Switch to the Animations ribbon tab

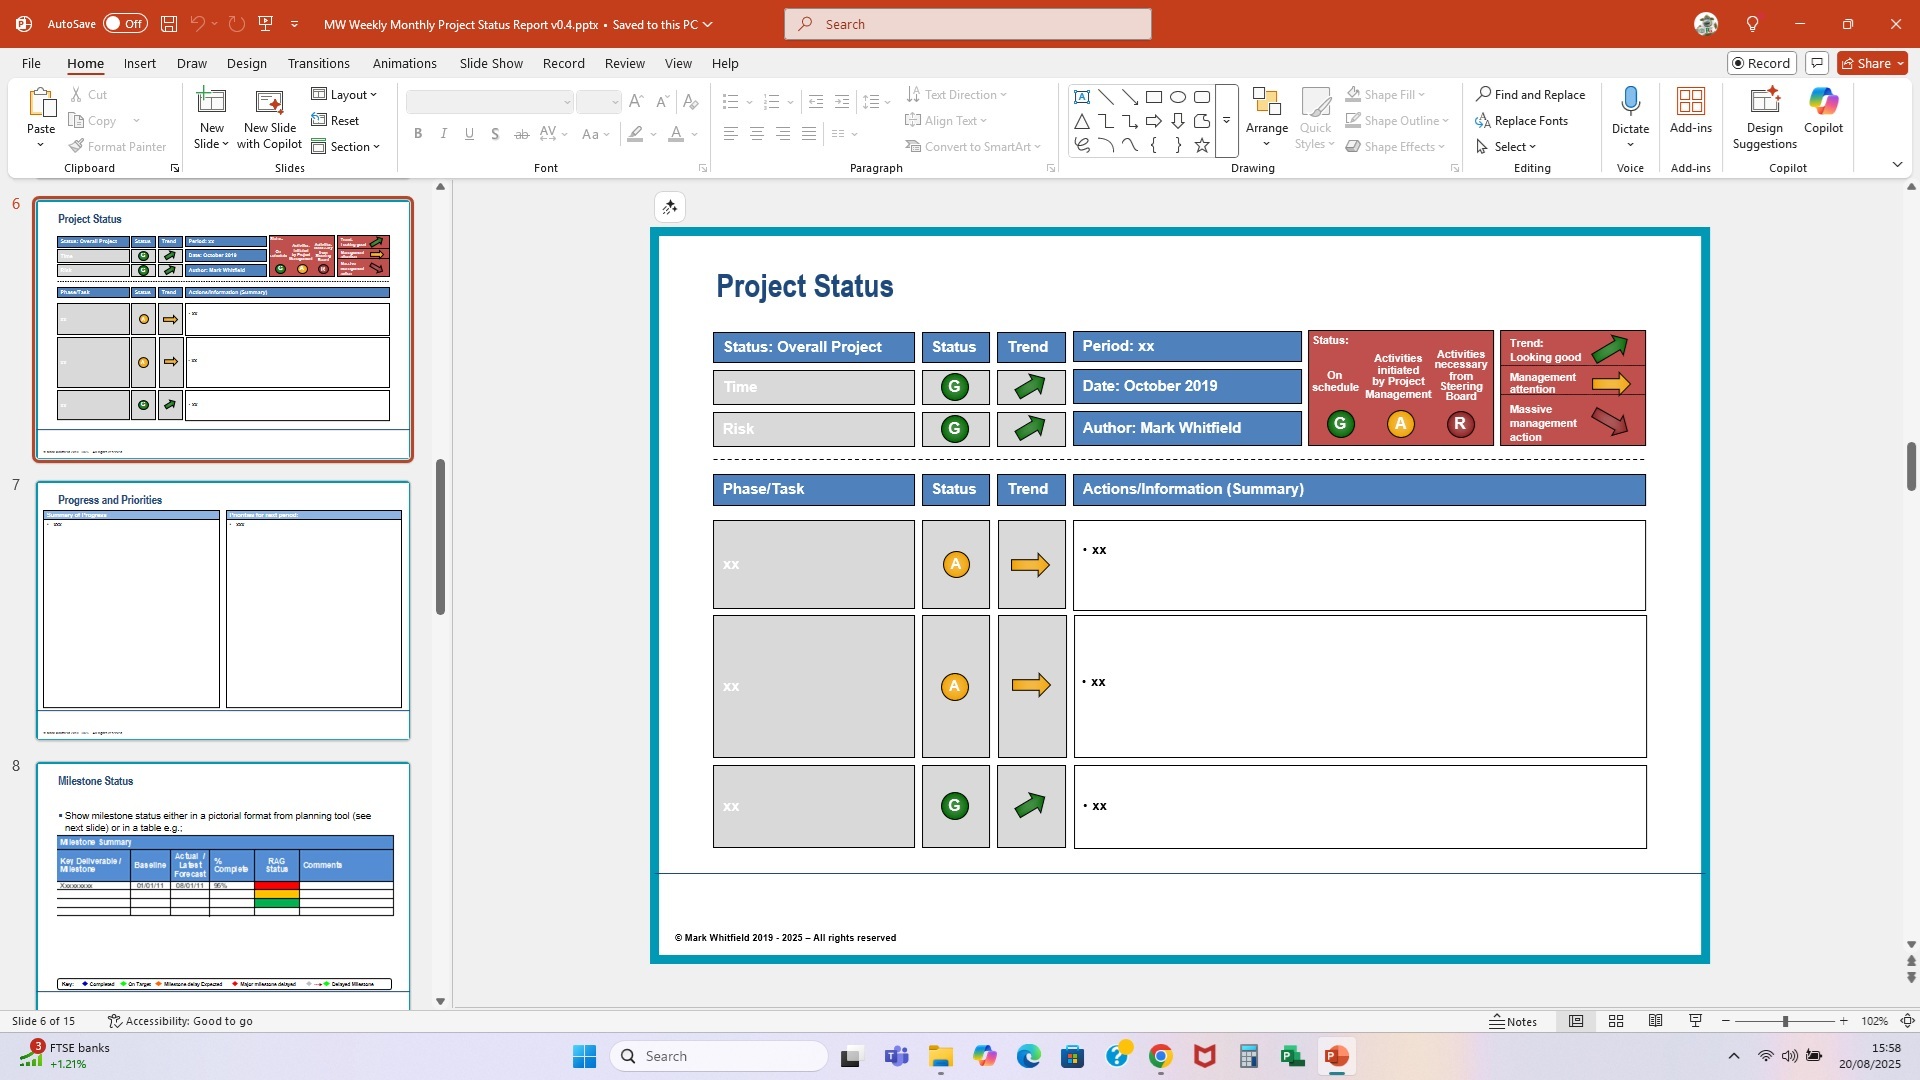pos(405,63)
